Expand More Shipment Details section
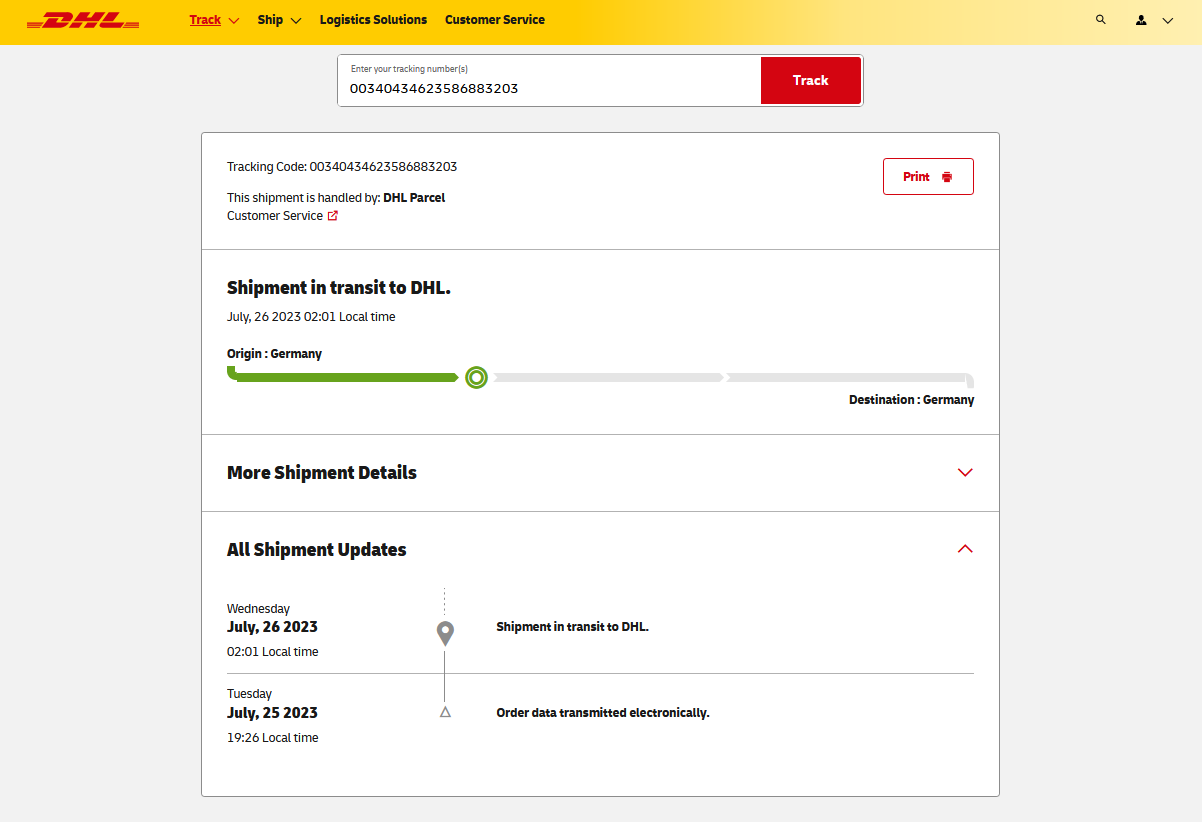1202x833 pixels. click(x=964, y=473)
